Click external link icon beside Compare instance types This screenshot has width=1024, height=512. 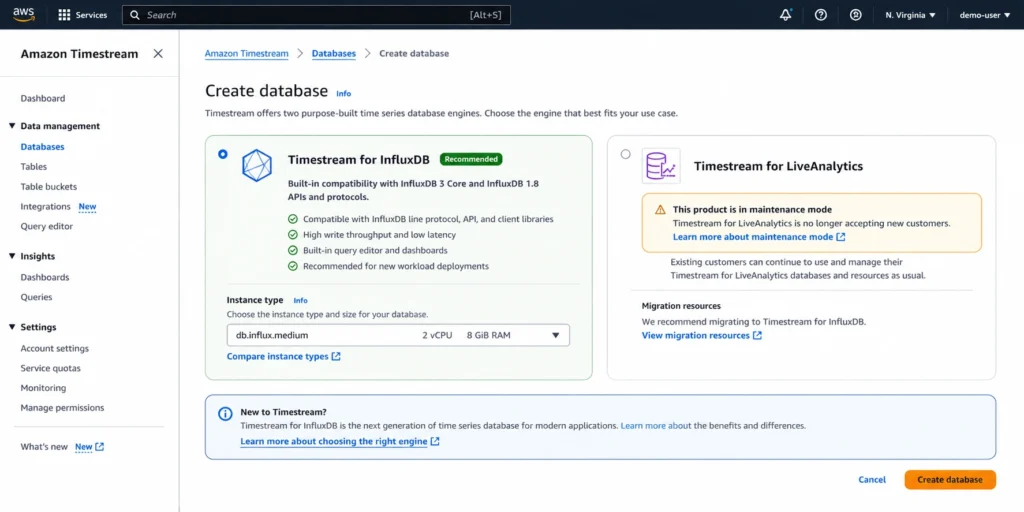point(336,357)
